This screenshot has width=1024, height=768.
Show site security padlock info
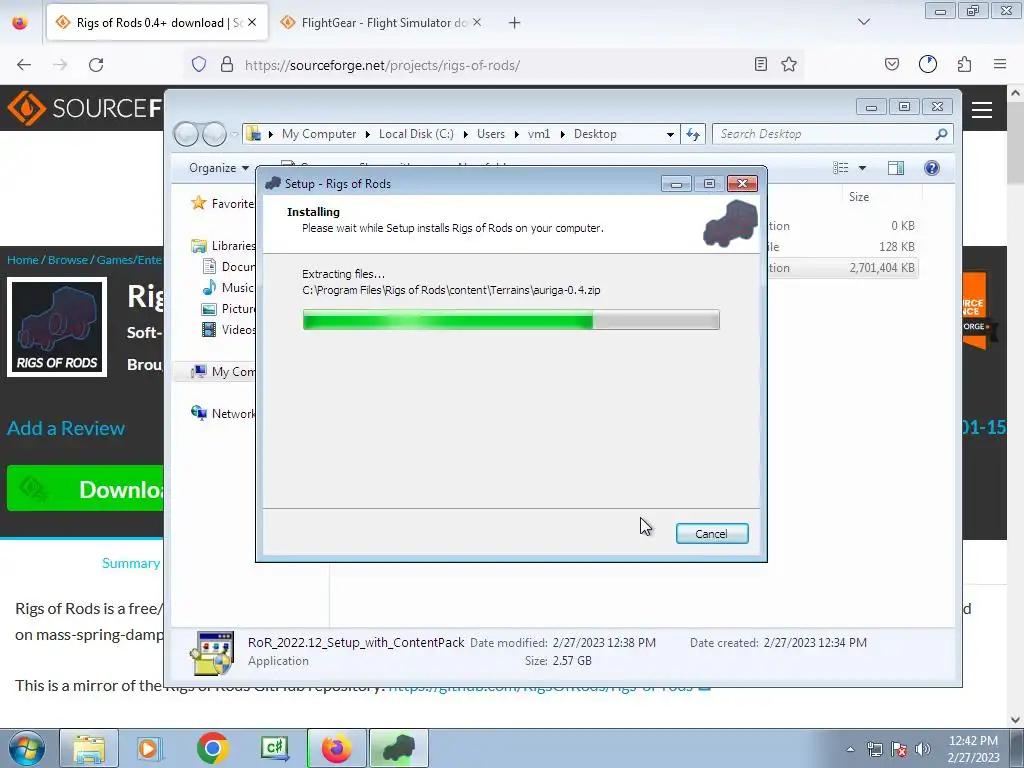click(x=227, y=65)
